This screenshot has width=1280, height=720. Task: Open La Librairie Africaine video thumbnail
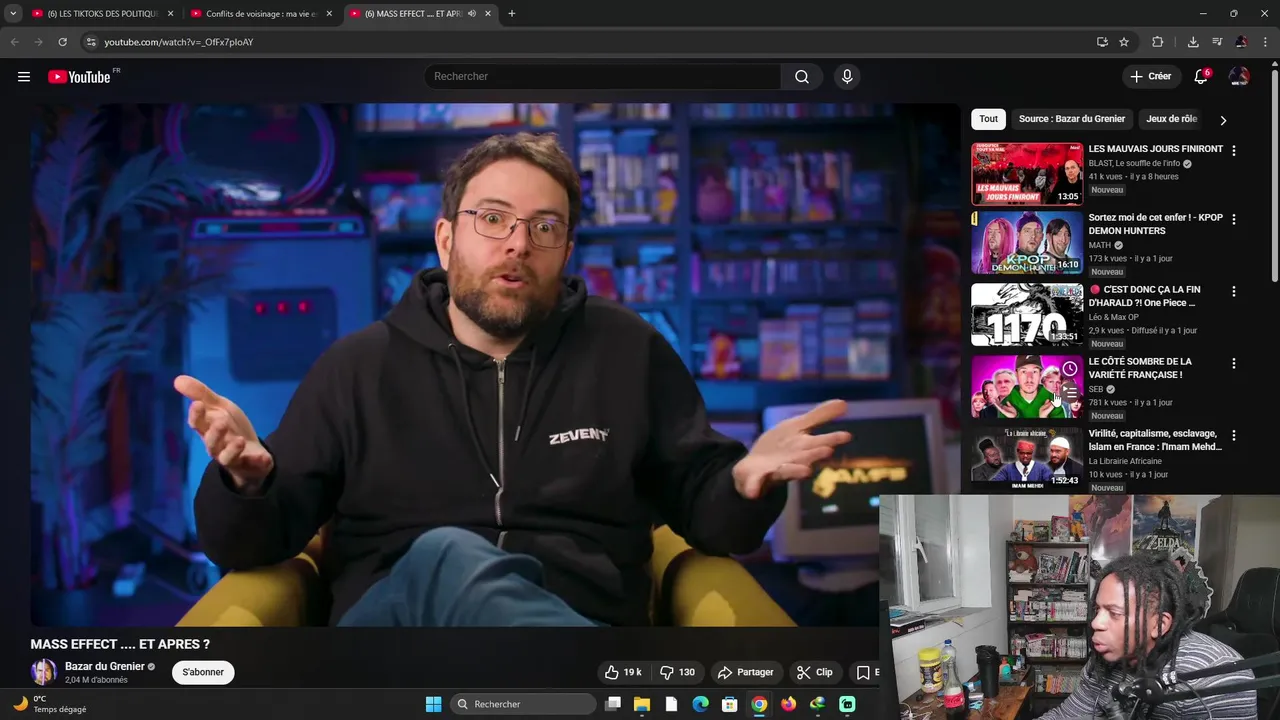pyautogui.click(x=1027, y=458)
